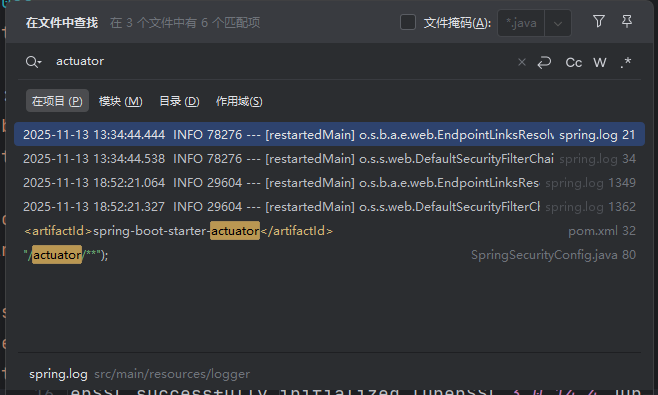
Task: Select the Module (M) scope tab
Action: pos(120,101)
